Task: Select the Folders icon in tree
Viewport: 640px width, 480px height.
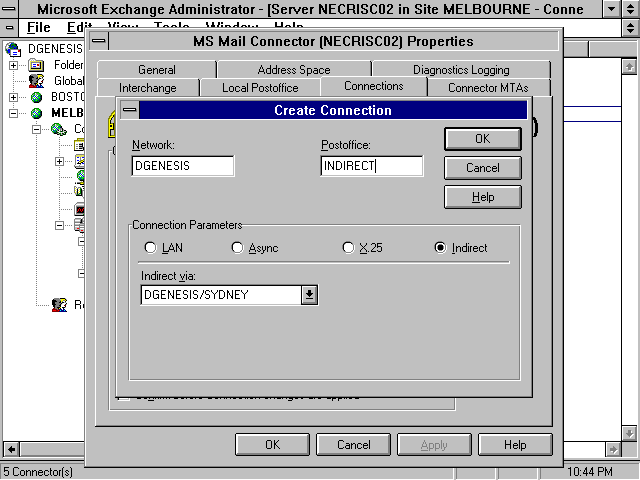Action: [36, 65]
